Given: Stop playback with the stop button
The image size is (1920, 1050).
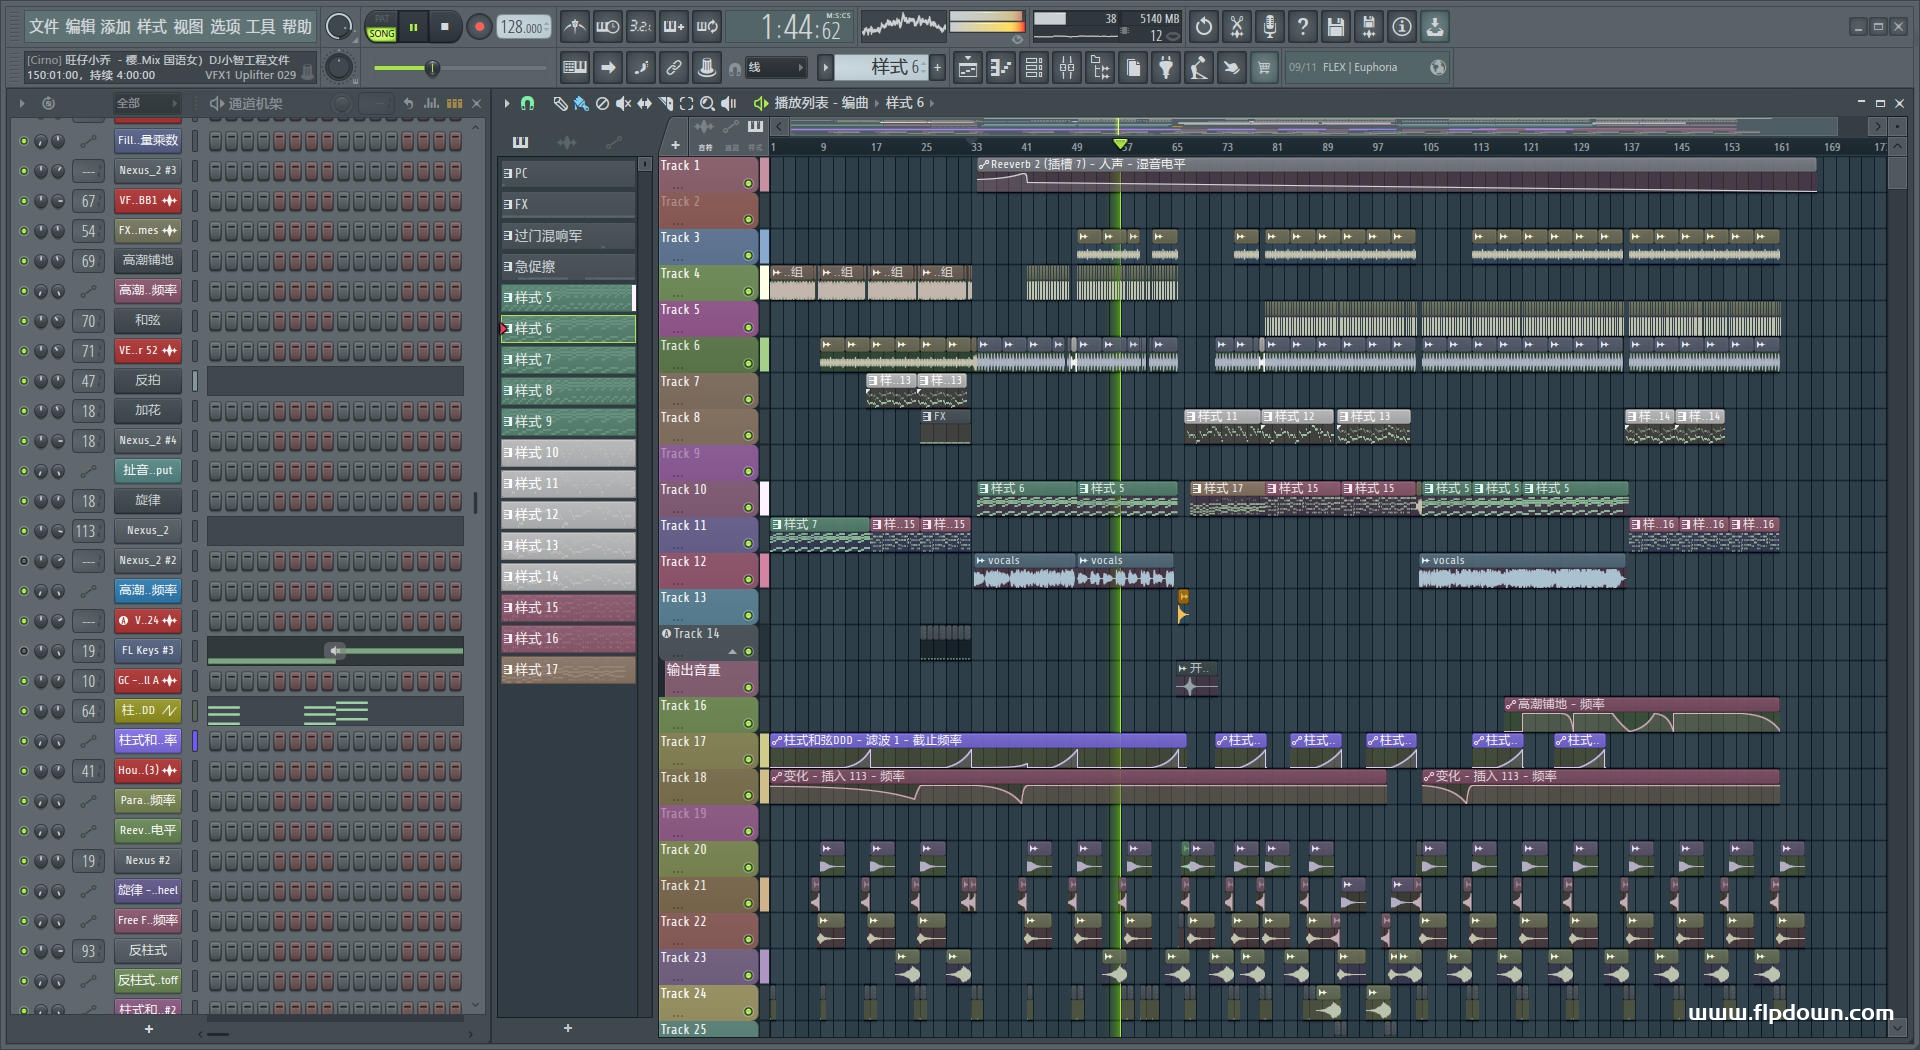Looking at the screenshot, I should 445,27.
